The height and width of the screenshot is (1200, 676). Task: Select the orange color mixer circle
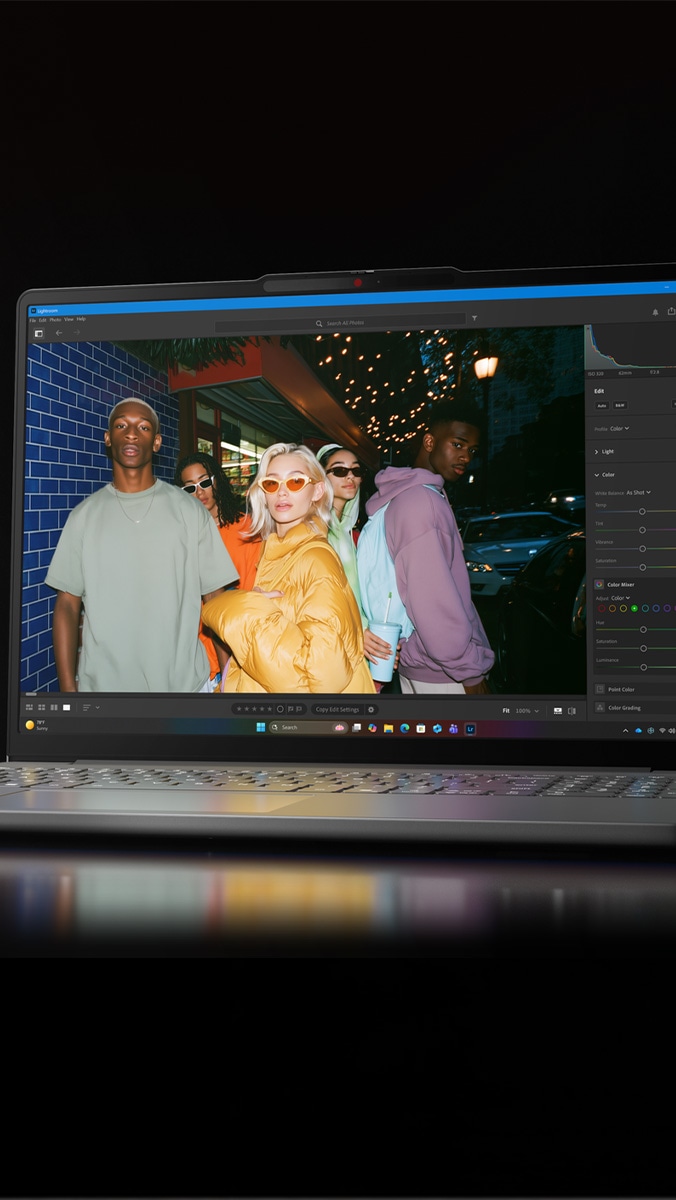point(612,609)
